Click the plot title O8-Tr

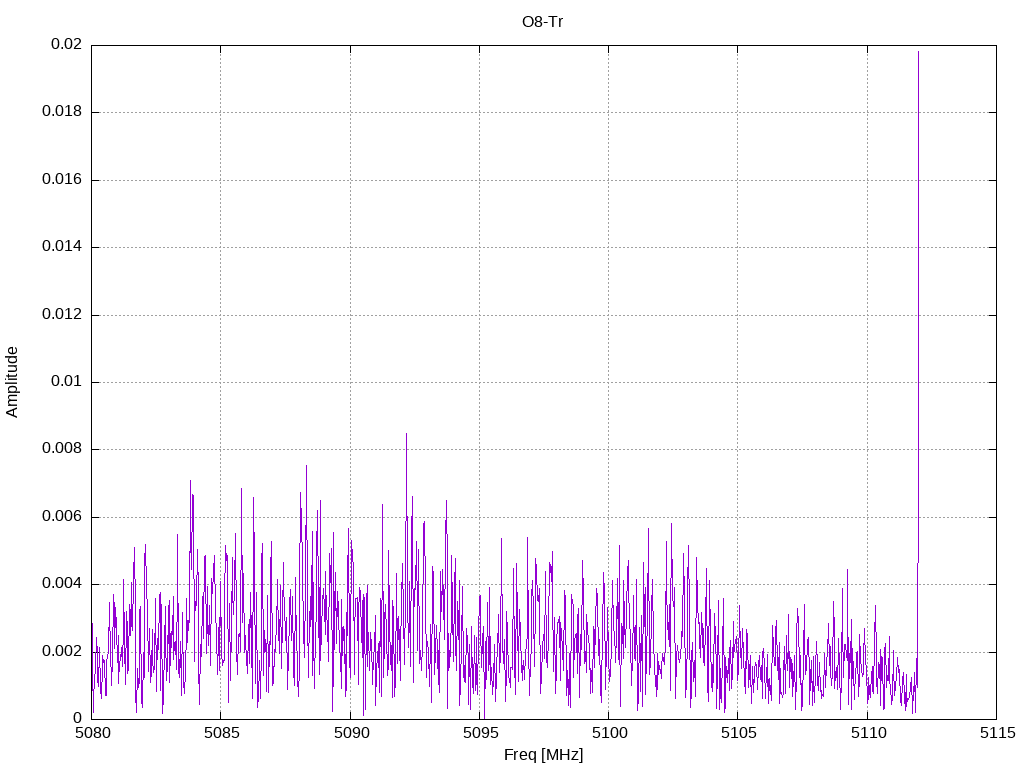543,21
